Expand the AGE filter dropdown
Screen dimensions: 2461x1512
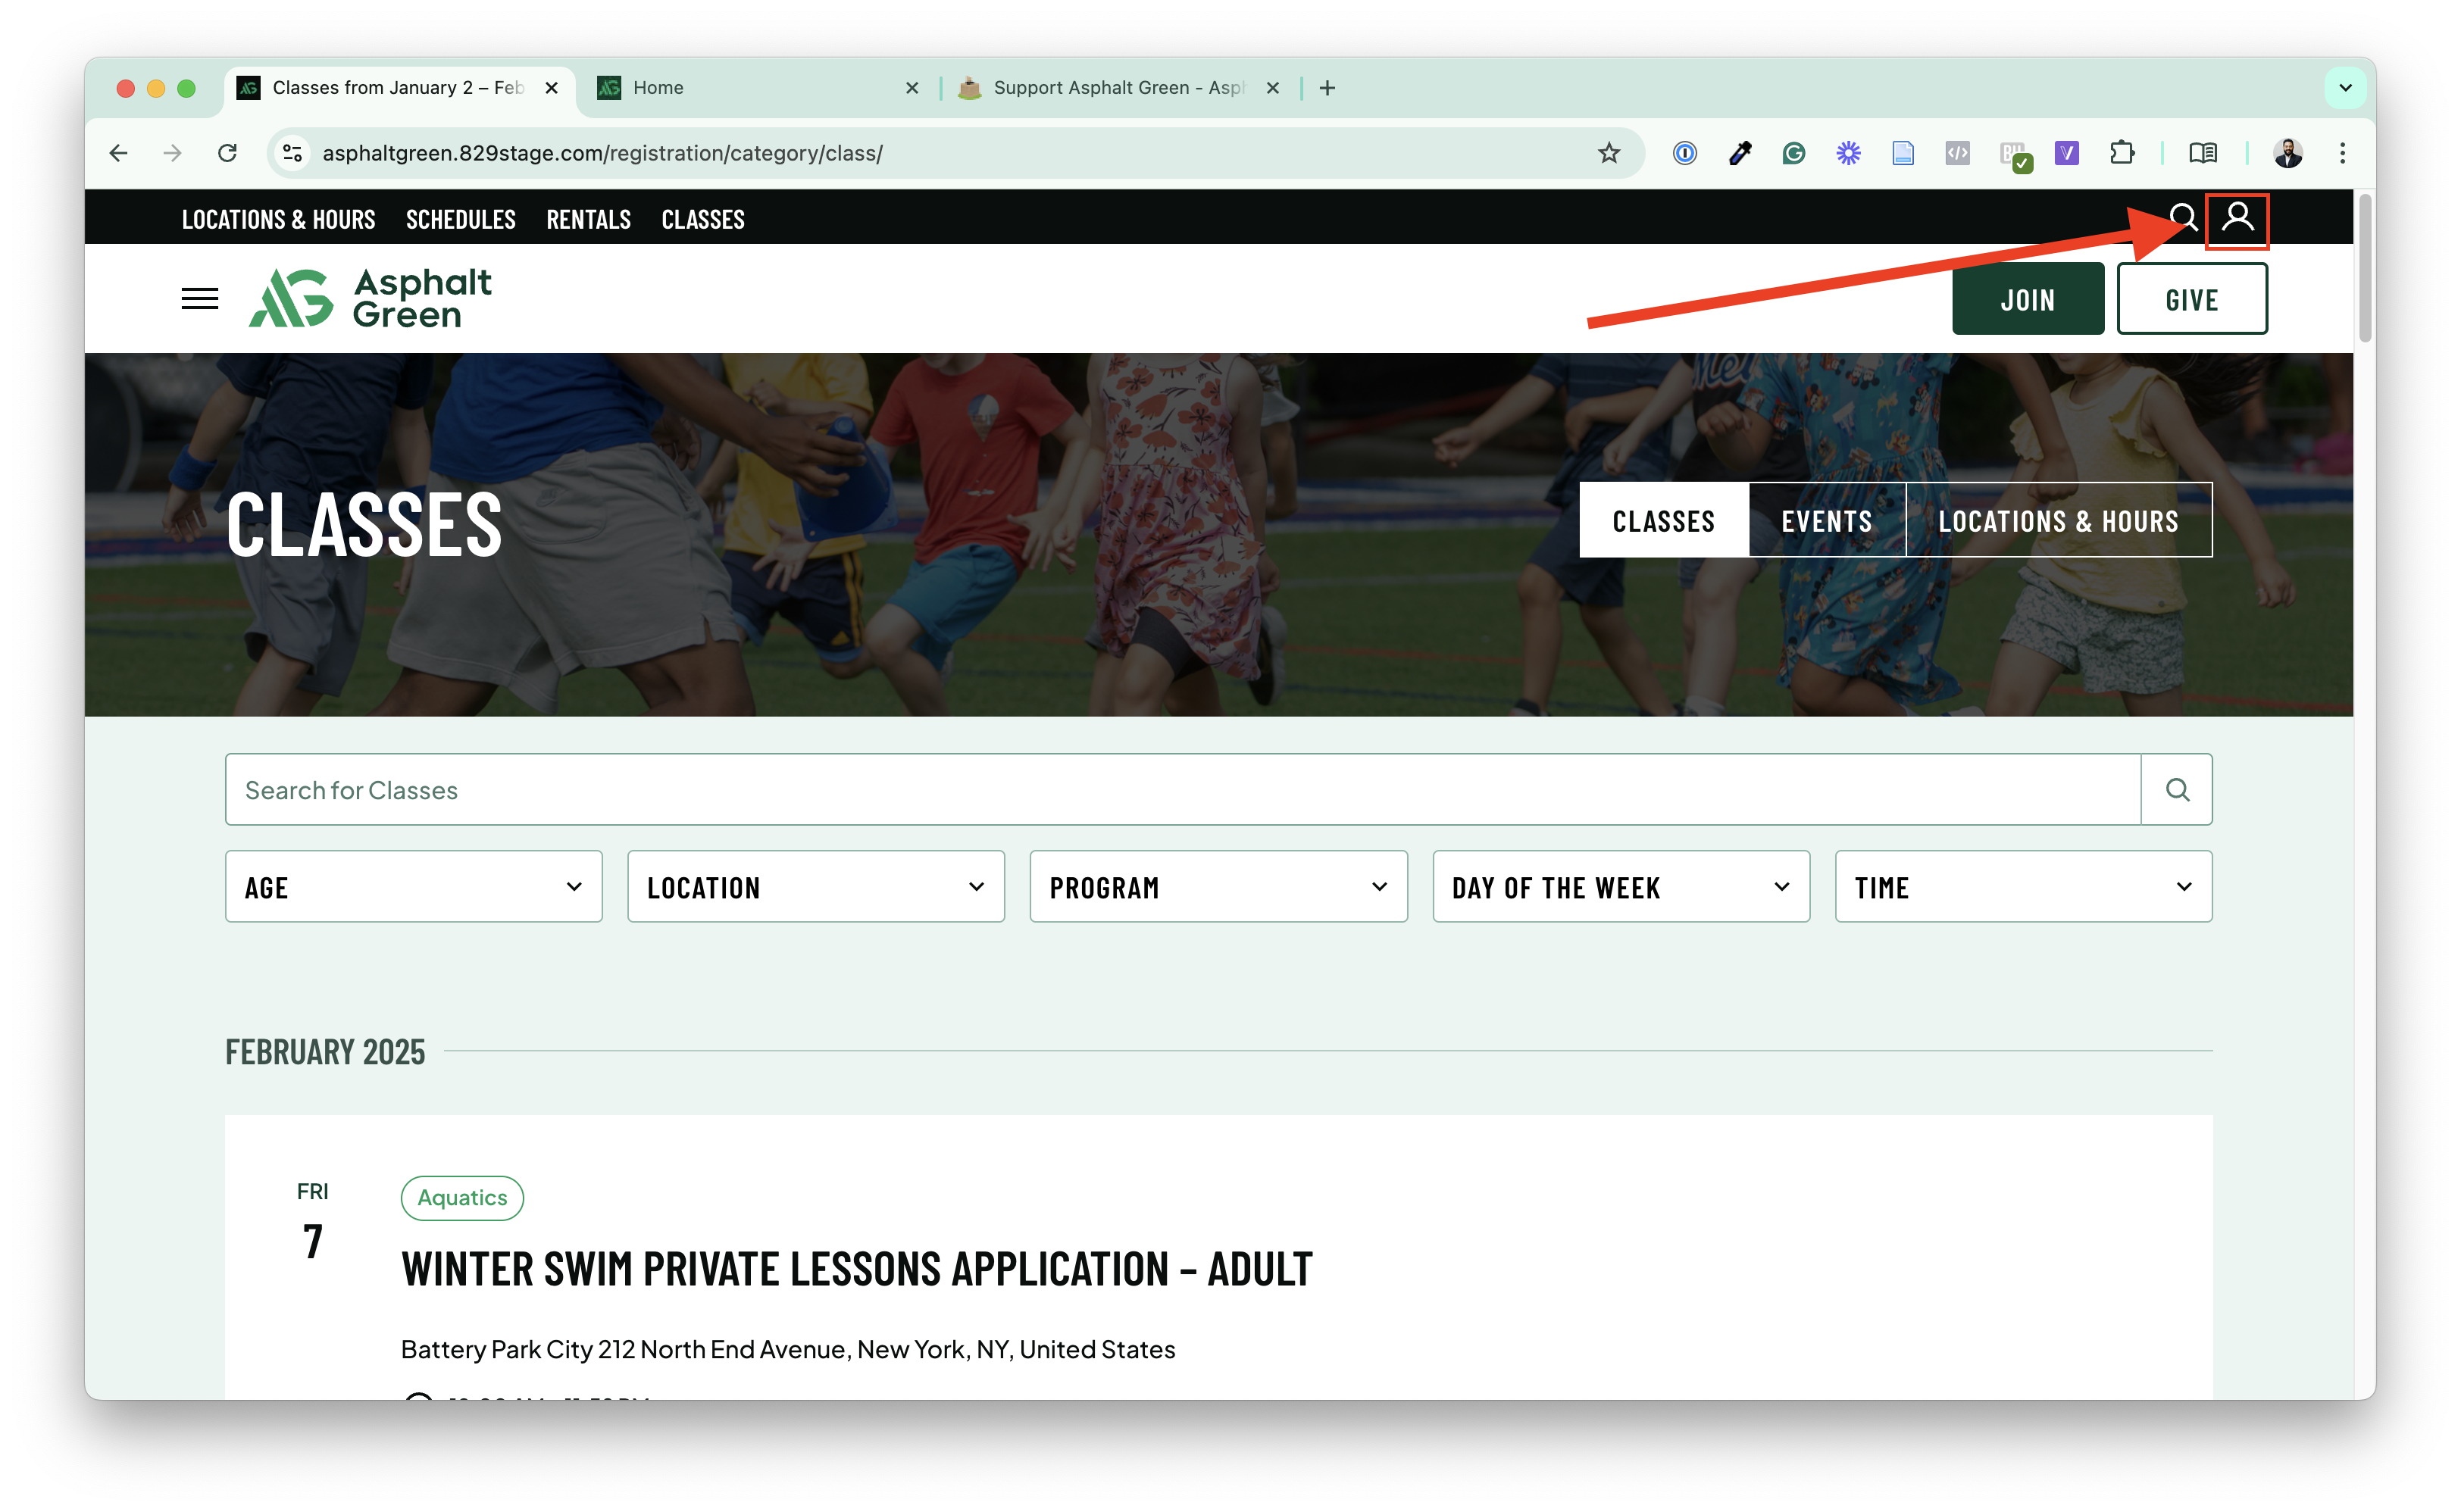click(413, 887)
